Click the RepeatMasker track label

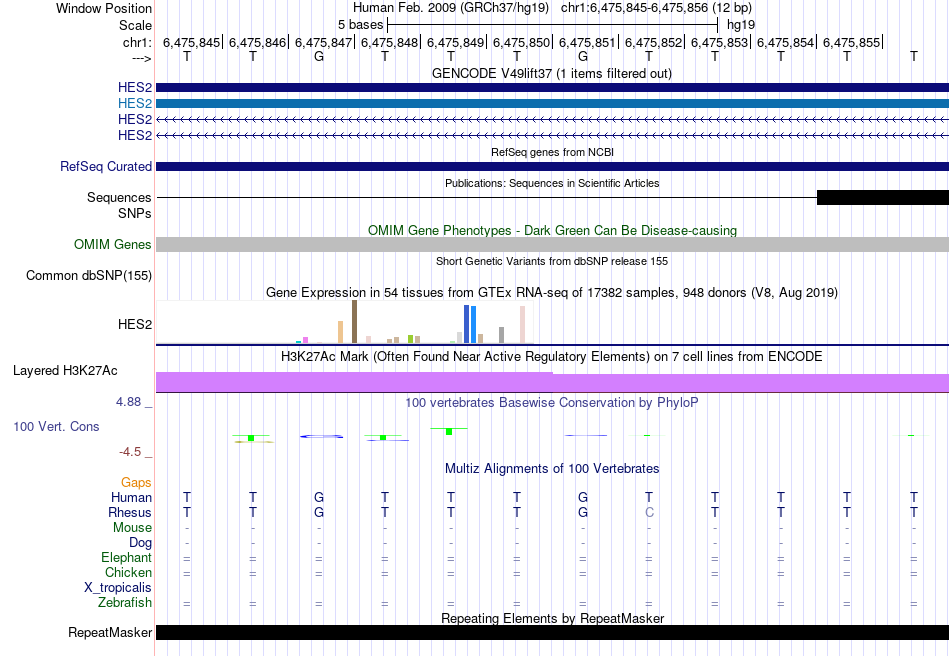pos(110,632)
